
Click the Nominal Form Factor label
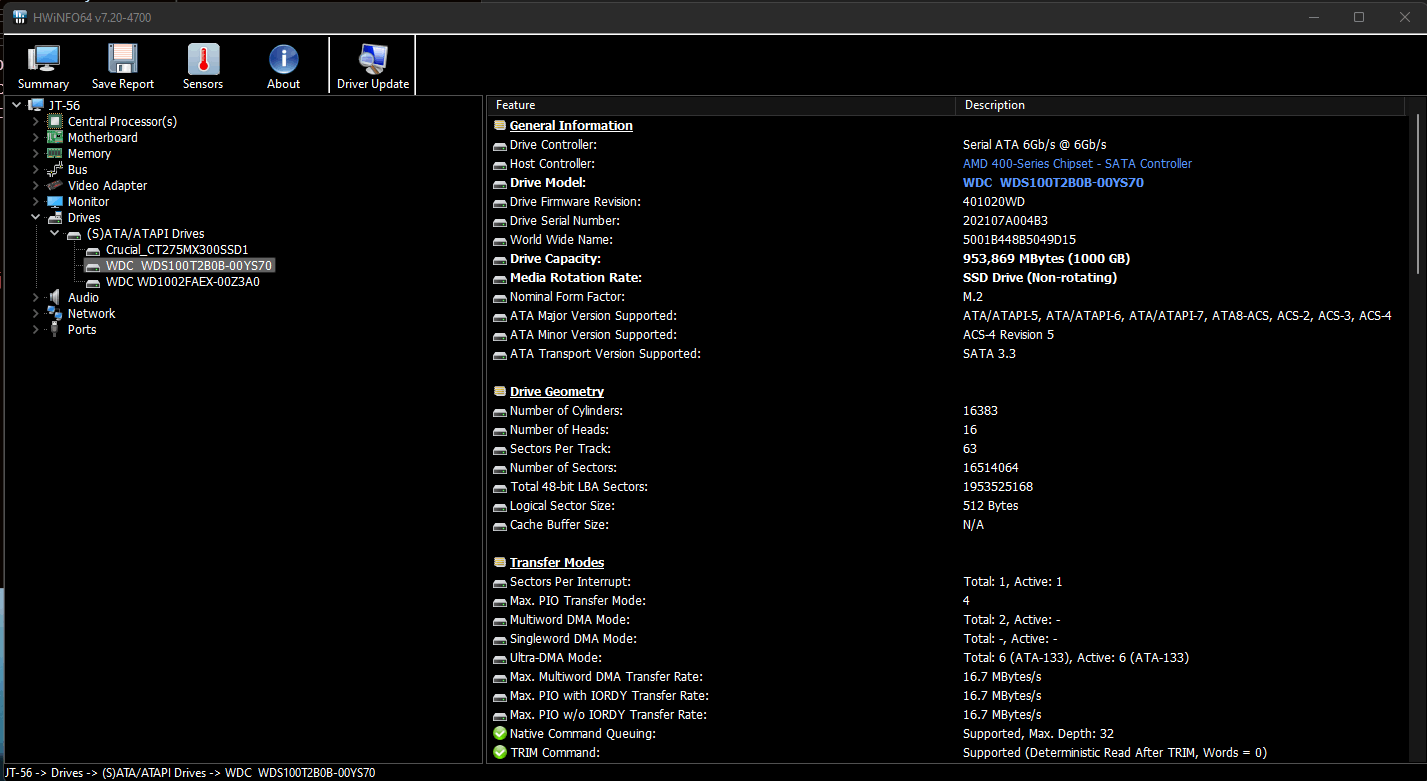point(567,296)
